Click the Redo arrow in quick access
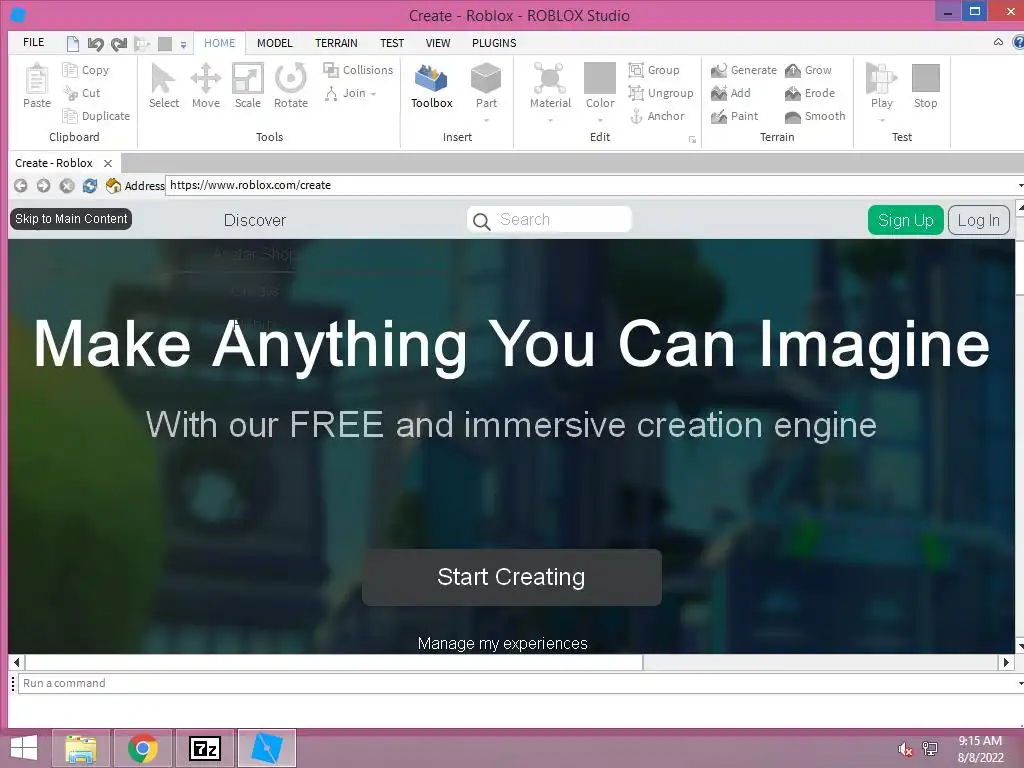Image resolution: width=1024 pixels, height=768 pixels. pyautogui.click(x=119, y=44)
